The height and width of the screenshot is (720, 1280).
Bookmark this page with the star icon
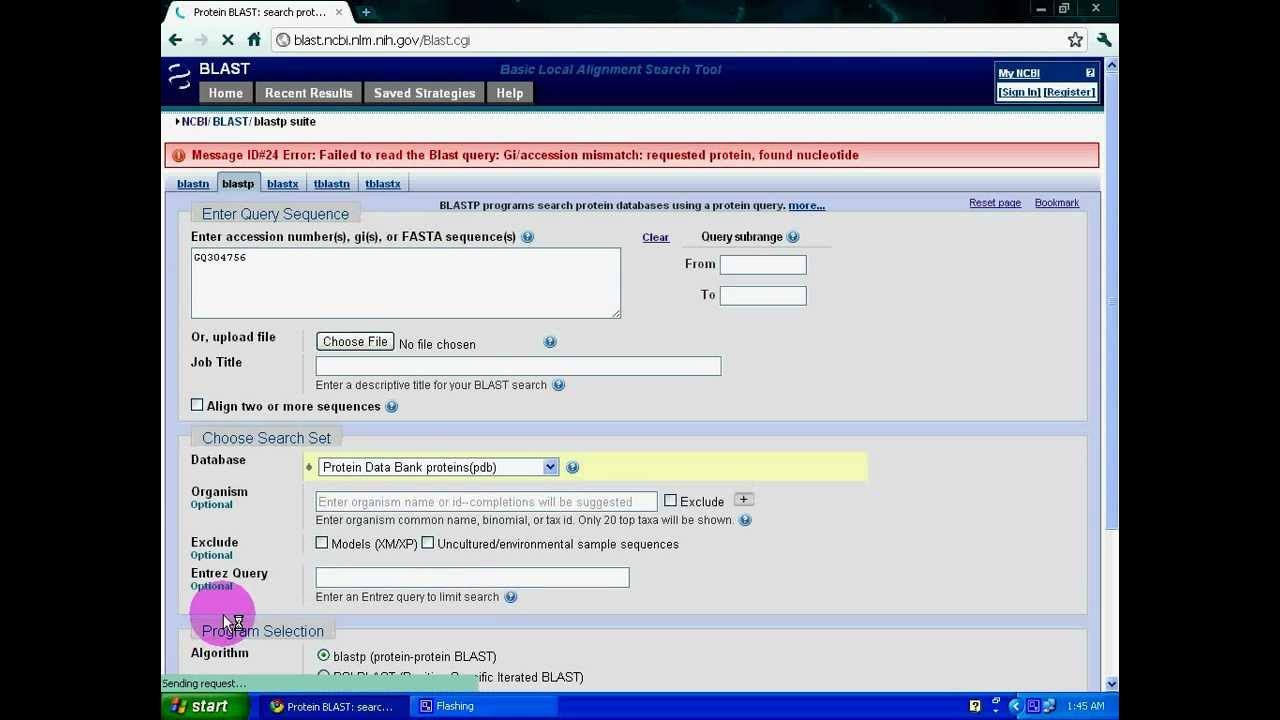(1075, 40)
